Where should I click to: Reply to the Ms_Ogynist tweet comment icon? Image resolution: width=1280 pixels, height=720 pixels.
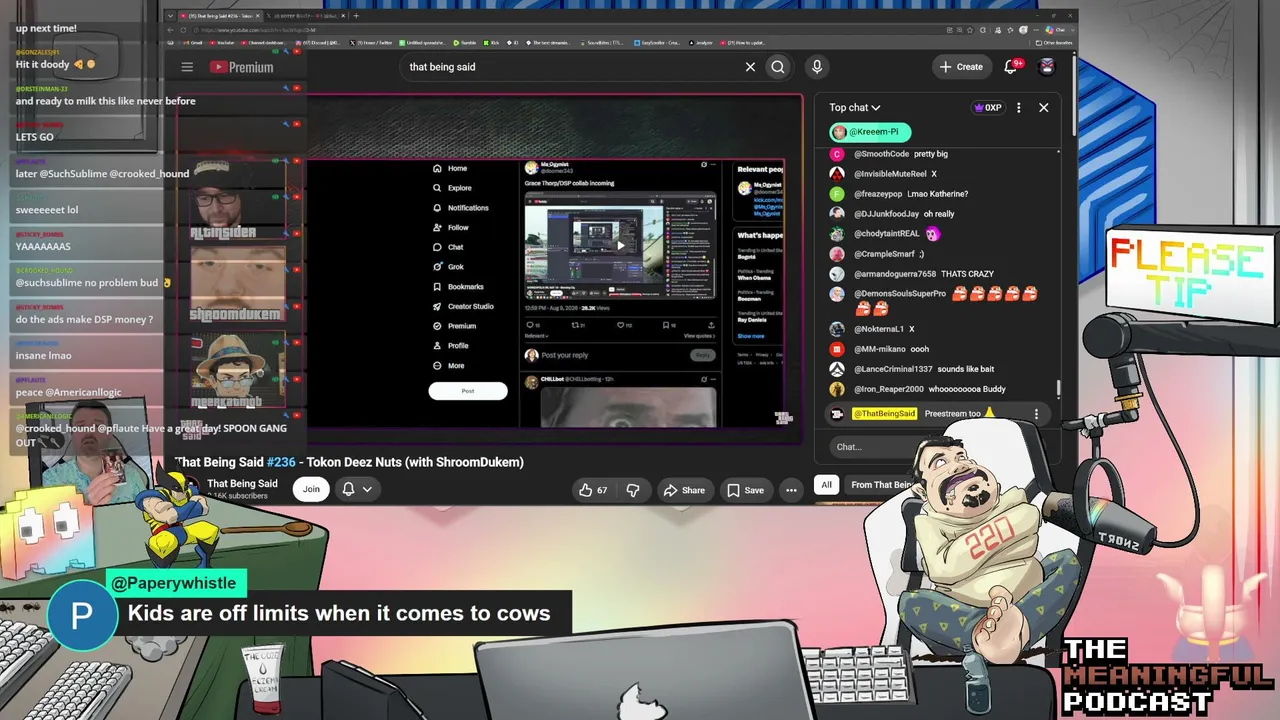pyautogui.click(x=531, y=325)
